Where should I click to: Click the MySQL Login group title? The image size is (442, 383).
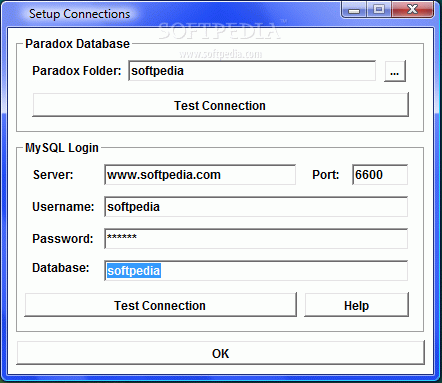(x=62, y=148)
